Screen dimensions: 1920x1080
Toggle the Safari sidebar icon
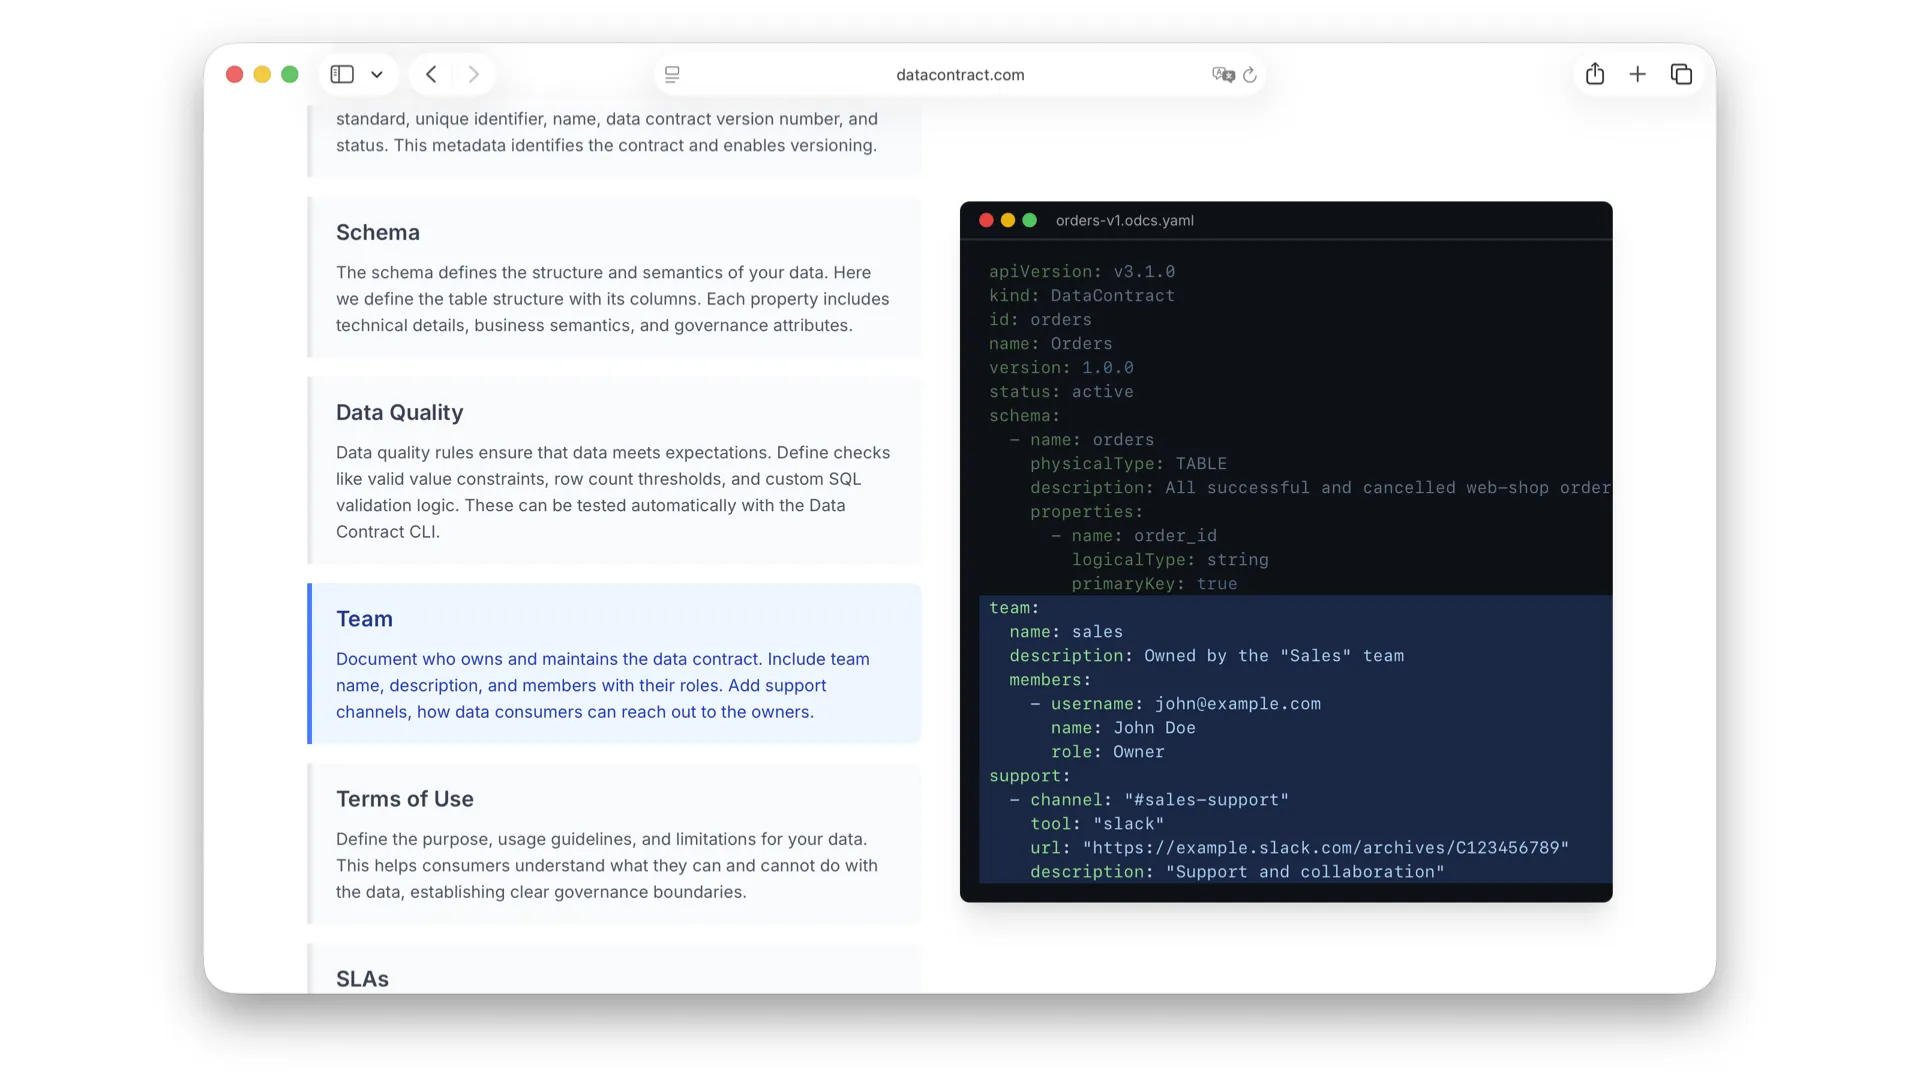coord(342,74)
